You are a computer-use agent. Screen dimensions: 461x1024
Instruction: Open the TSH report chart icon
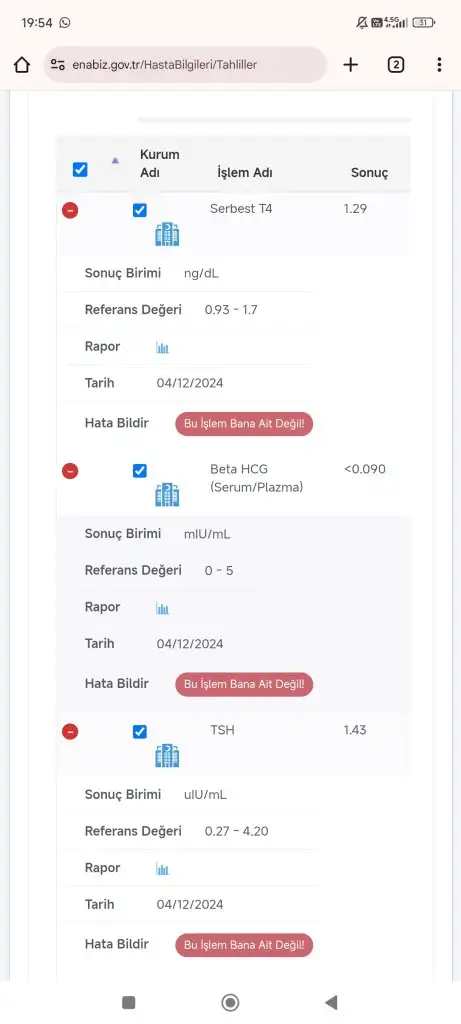[163, 869]
